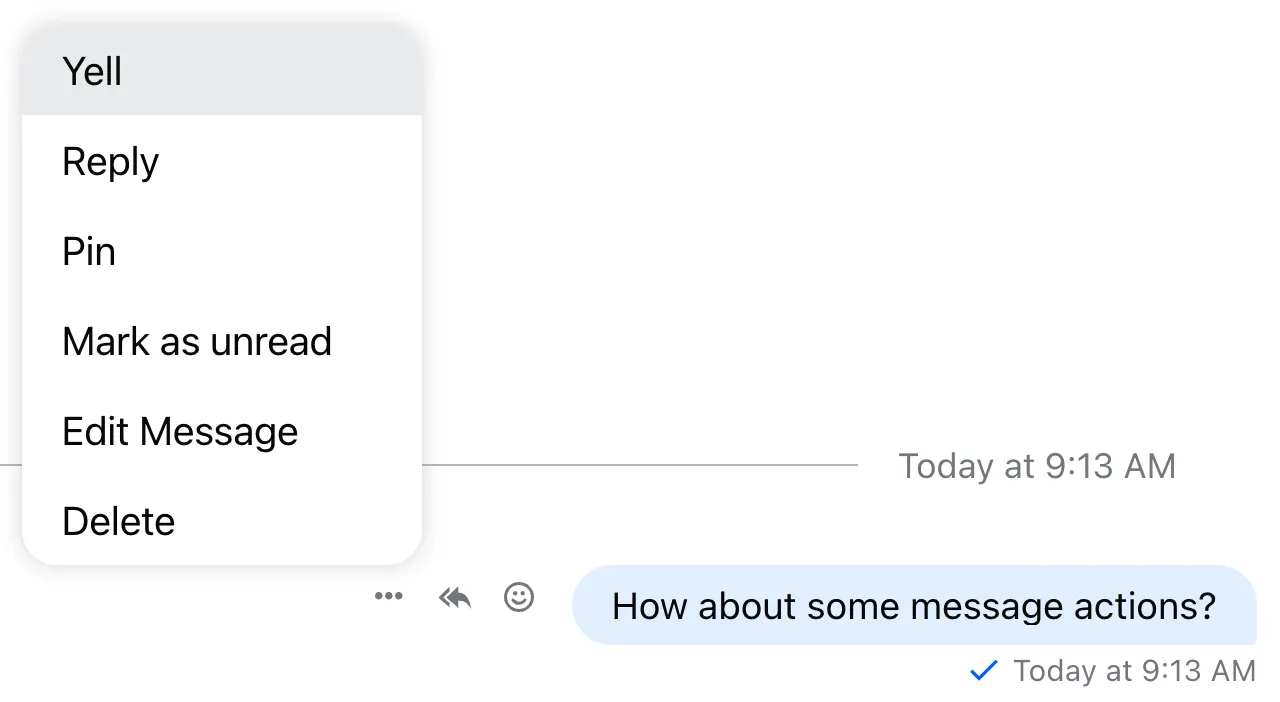
Task: Select the bubble reading 'How about some message actions?'
Action: tap(915, 605)
